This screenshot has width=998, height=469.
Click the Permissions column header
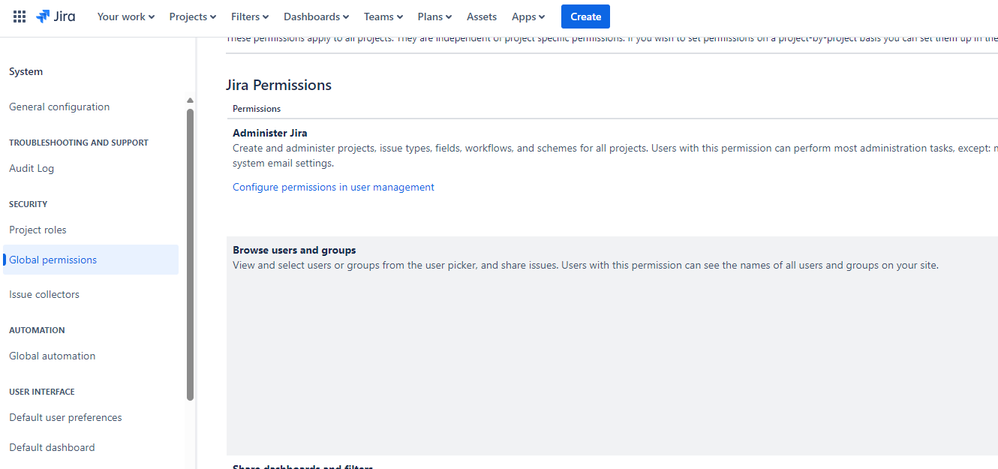[x=257, y=109]
